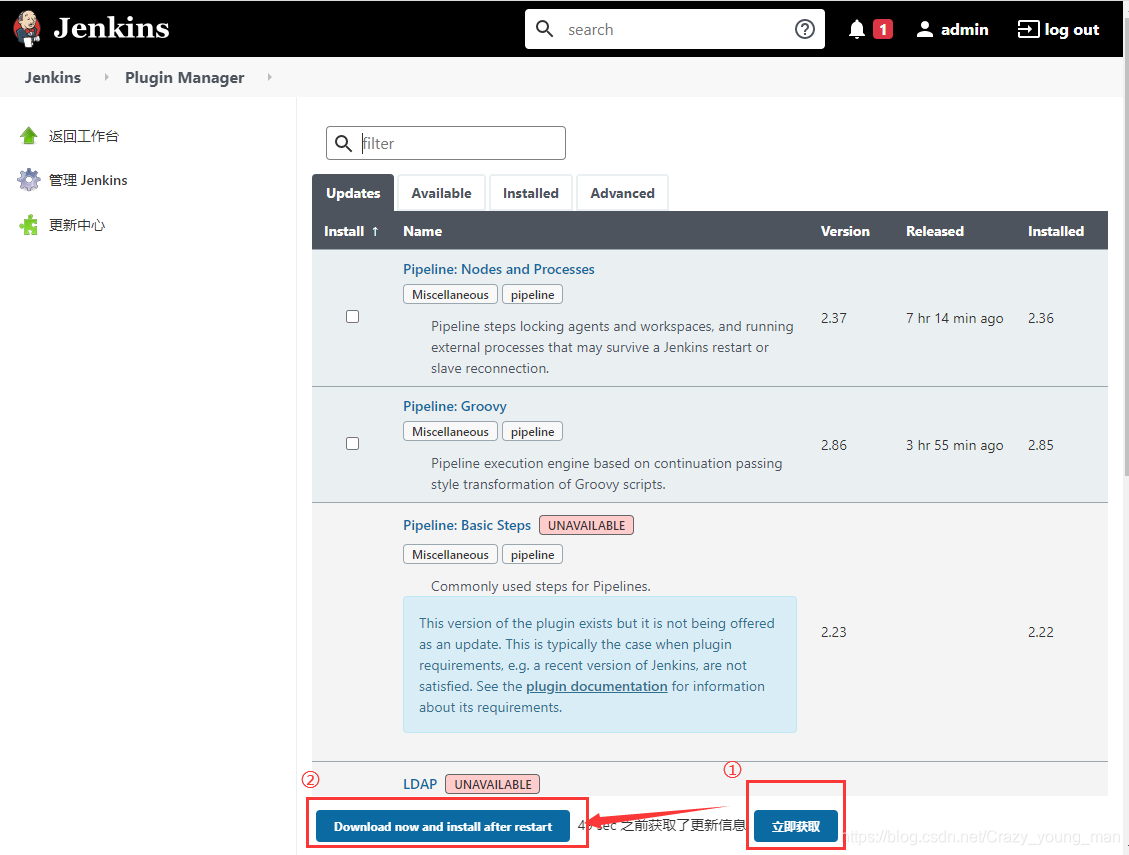Expand breadcrumb arrow after Plugin Manager
1129x855 pixels.
tap(269, 77)
